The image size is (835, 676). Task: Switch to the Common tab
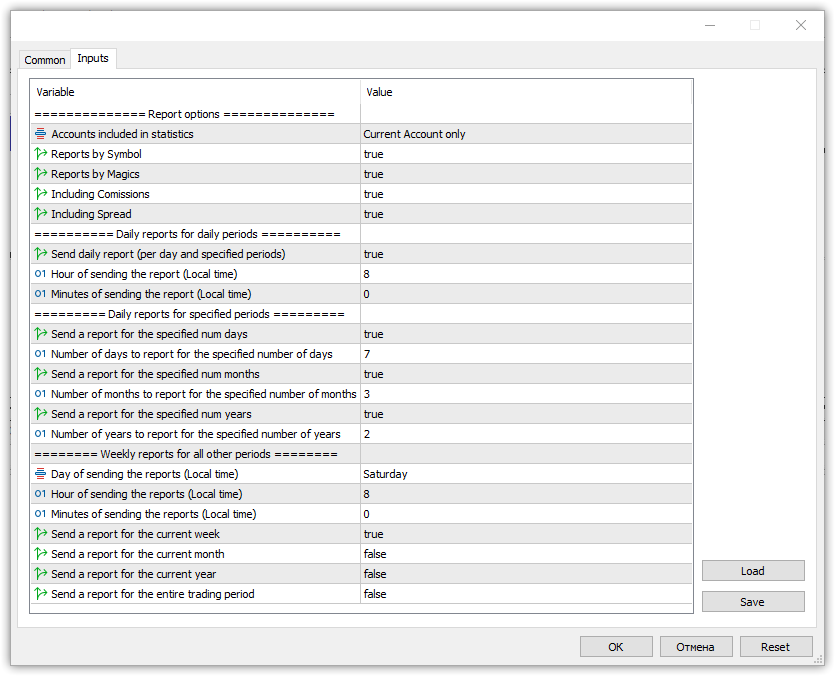click(x=45, y=60)
